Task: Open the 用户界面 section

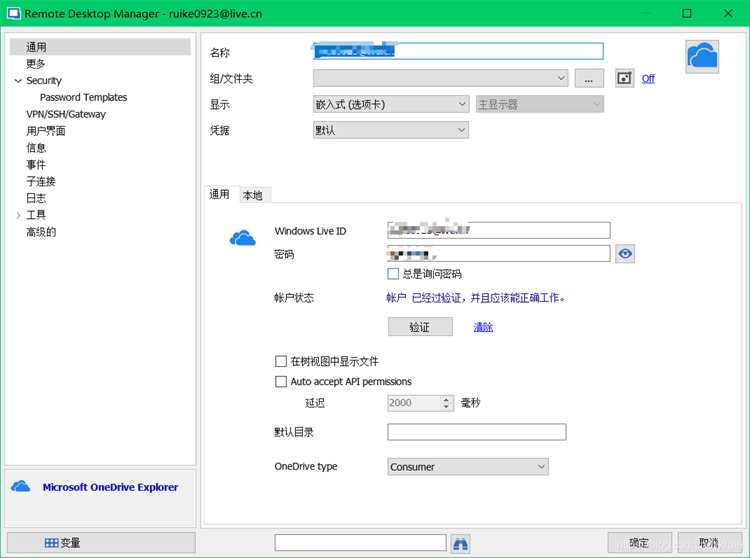Action: point(45,131)
